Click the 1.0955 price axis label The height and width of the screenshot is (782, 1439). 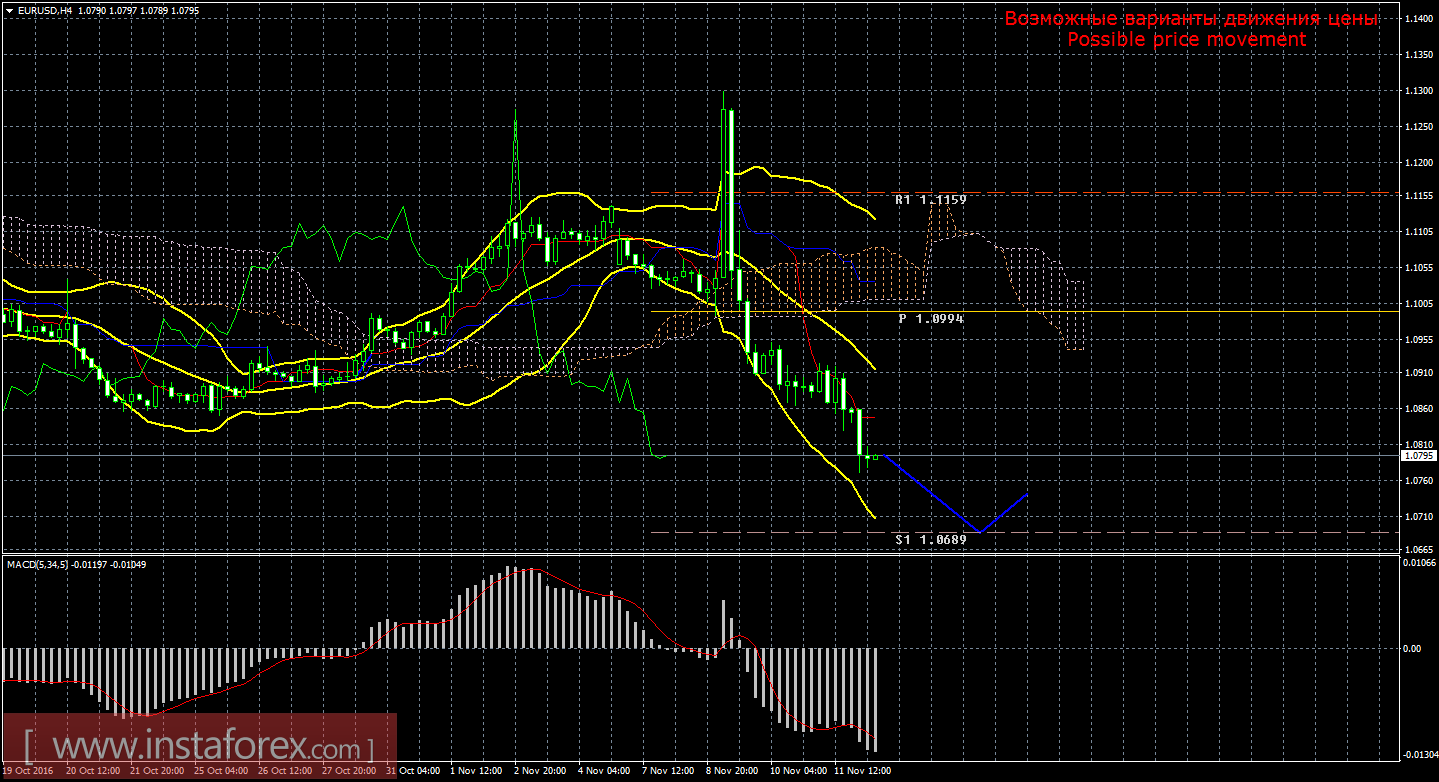1417,339
